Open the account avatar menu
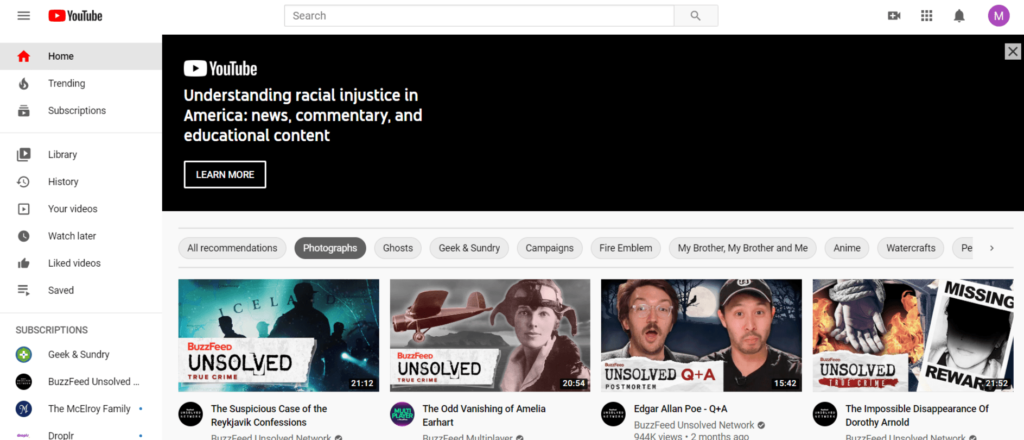The image size is (1024, 440). point(998,16)
